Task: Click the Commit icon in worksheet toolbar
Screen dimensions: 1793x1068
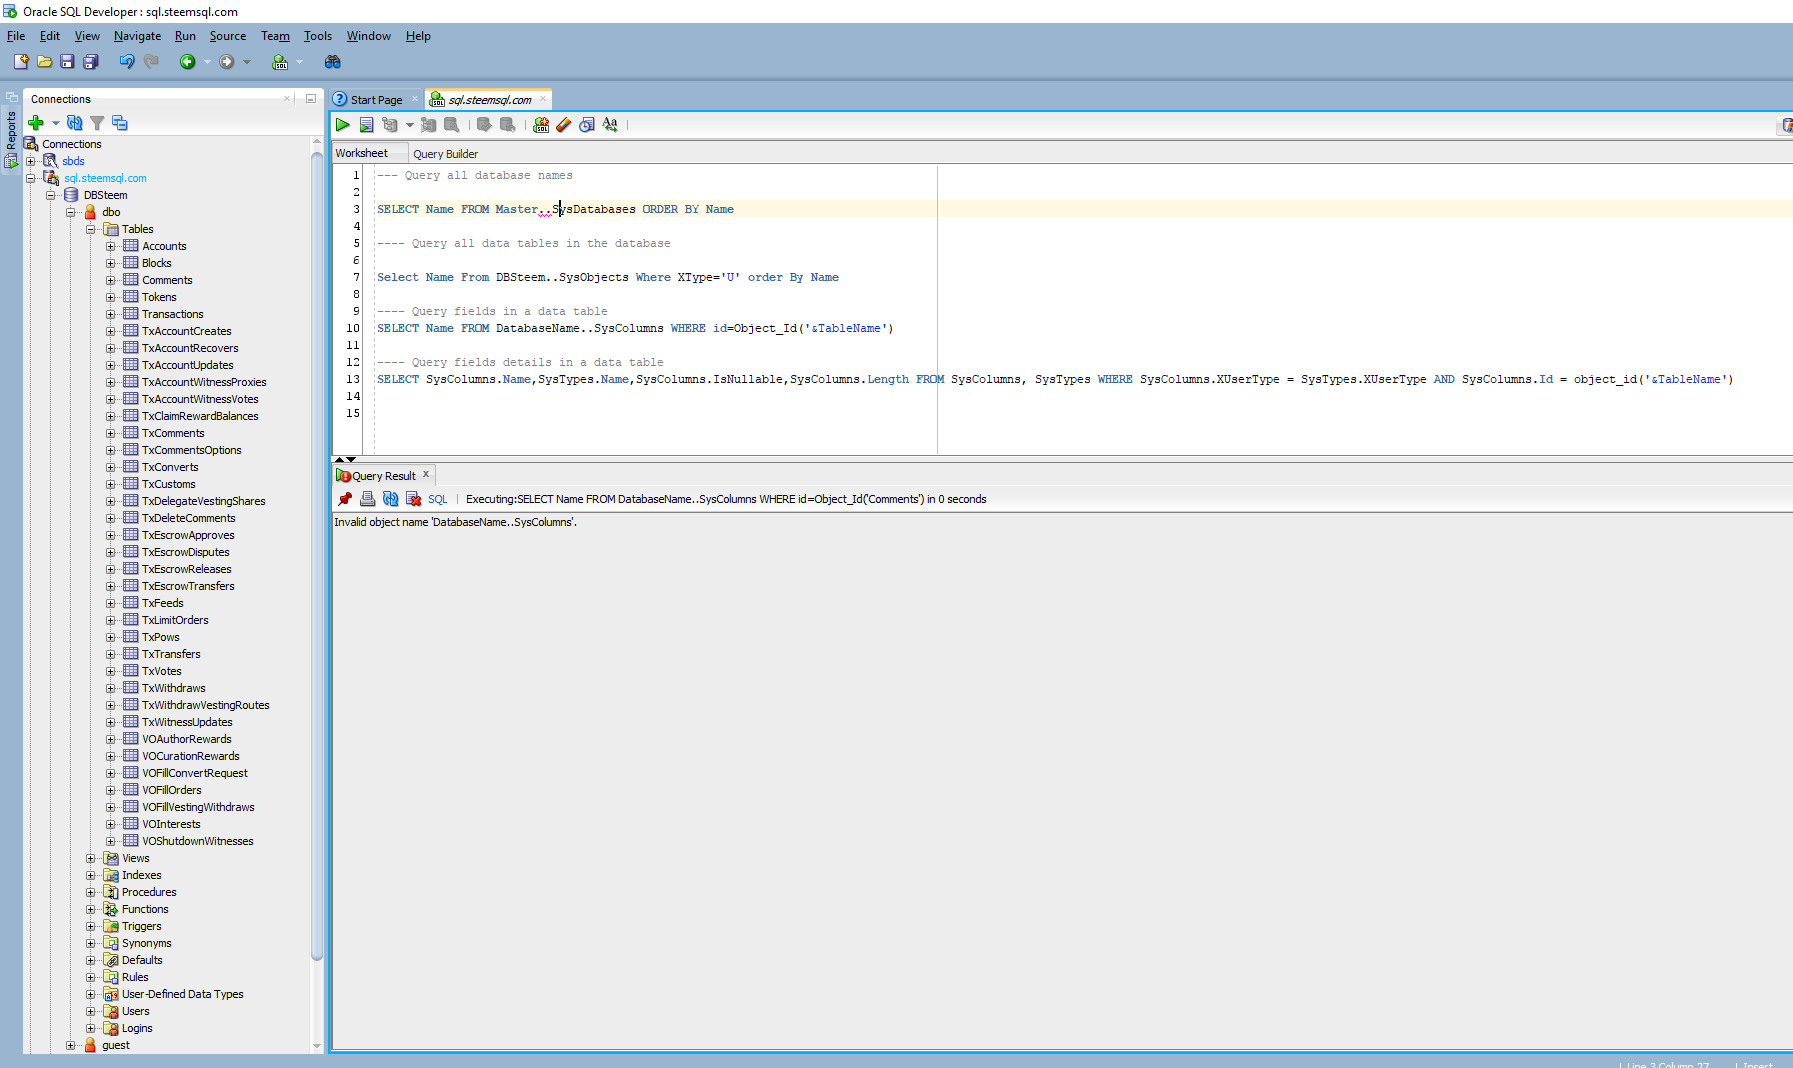Action: point(484,125)
